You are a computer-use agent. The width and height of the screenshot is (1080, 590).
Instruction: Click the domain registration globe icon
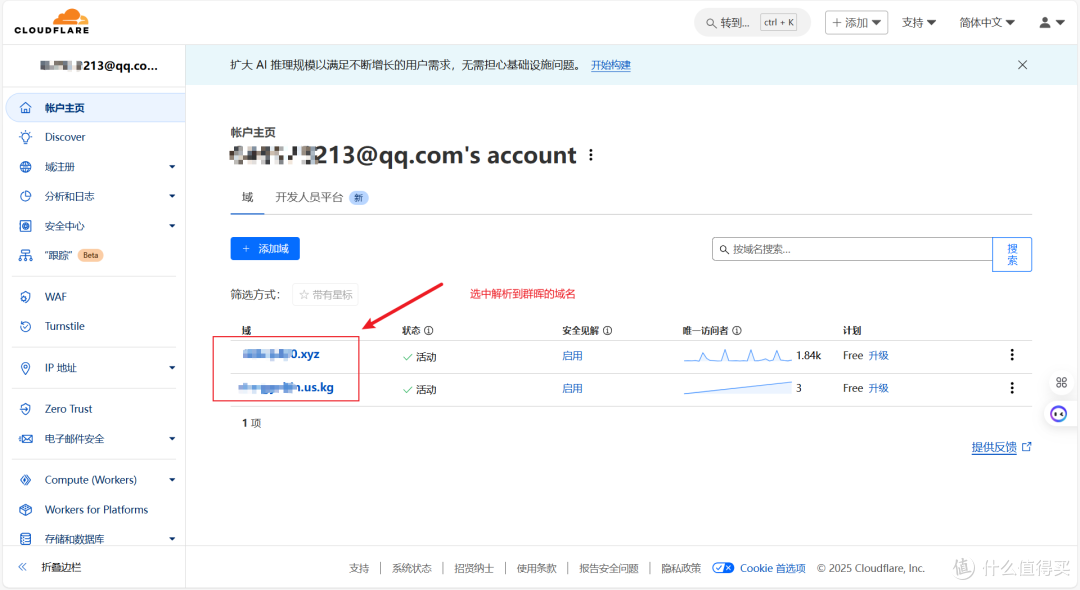25,167
